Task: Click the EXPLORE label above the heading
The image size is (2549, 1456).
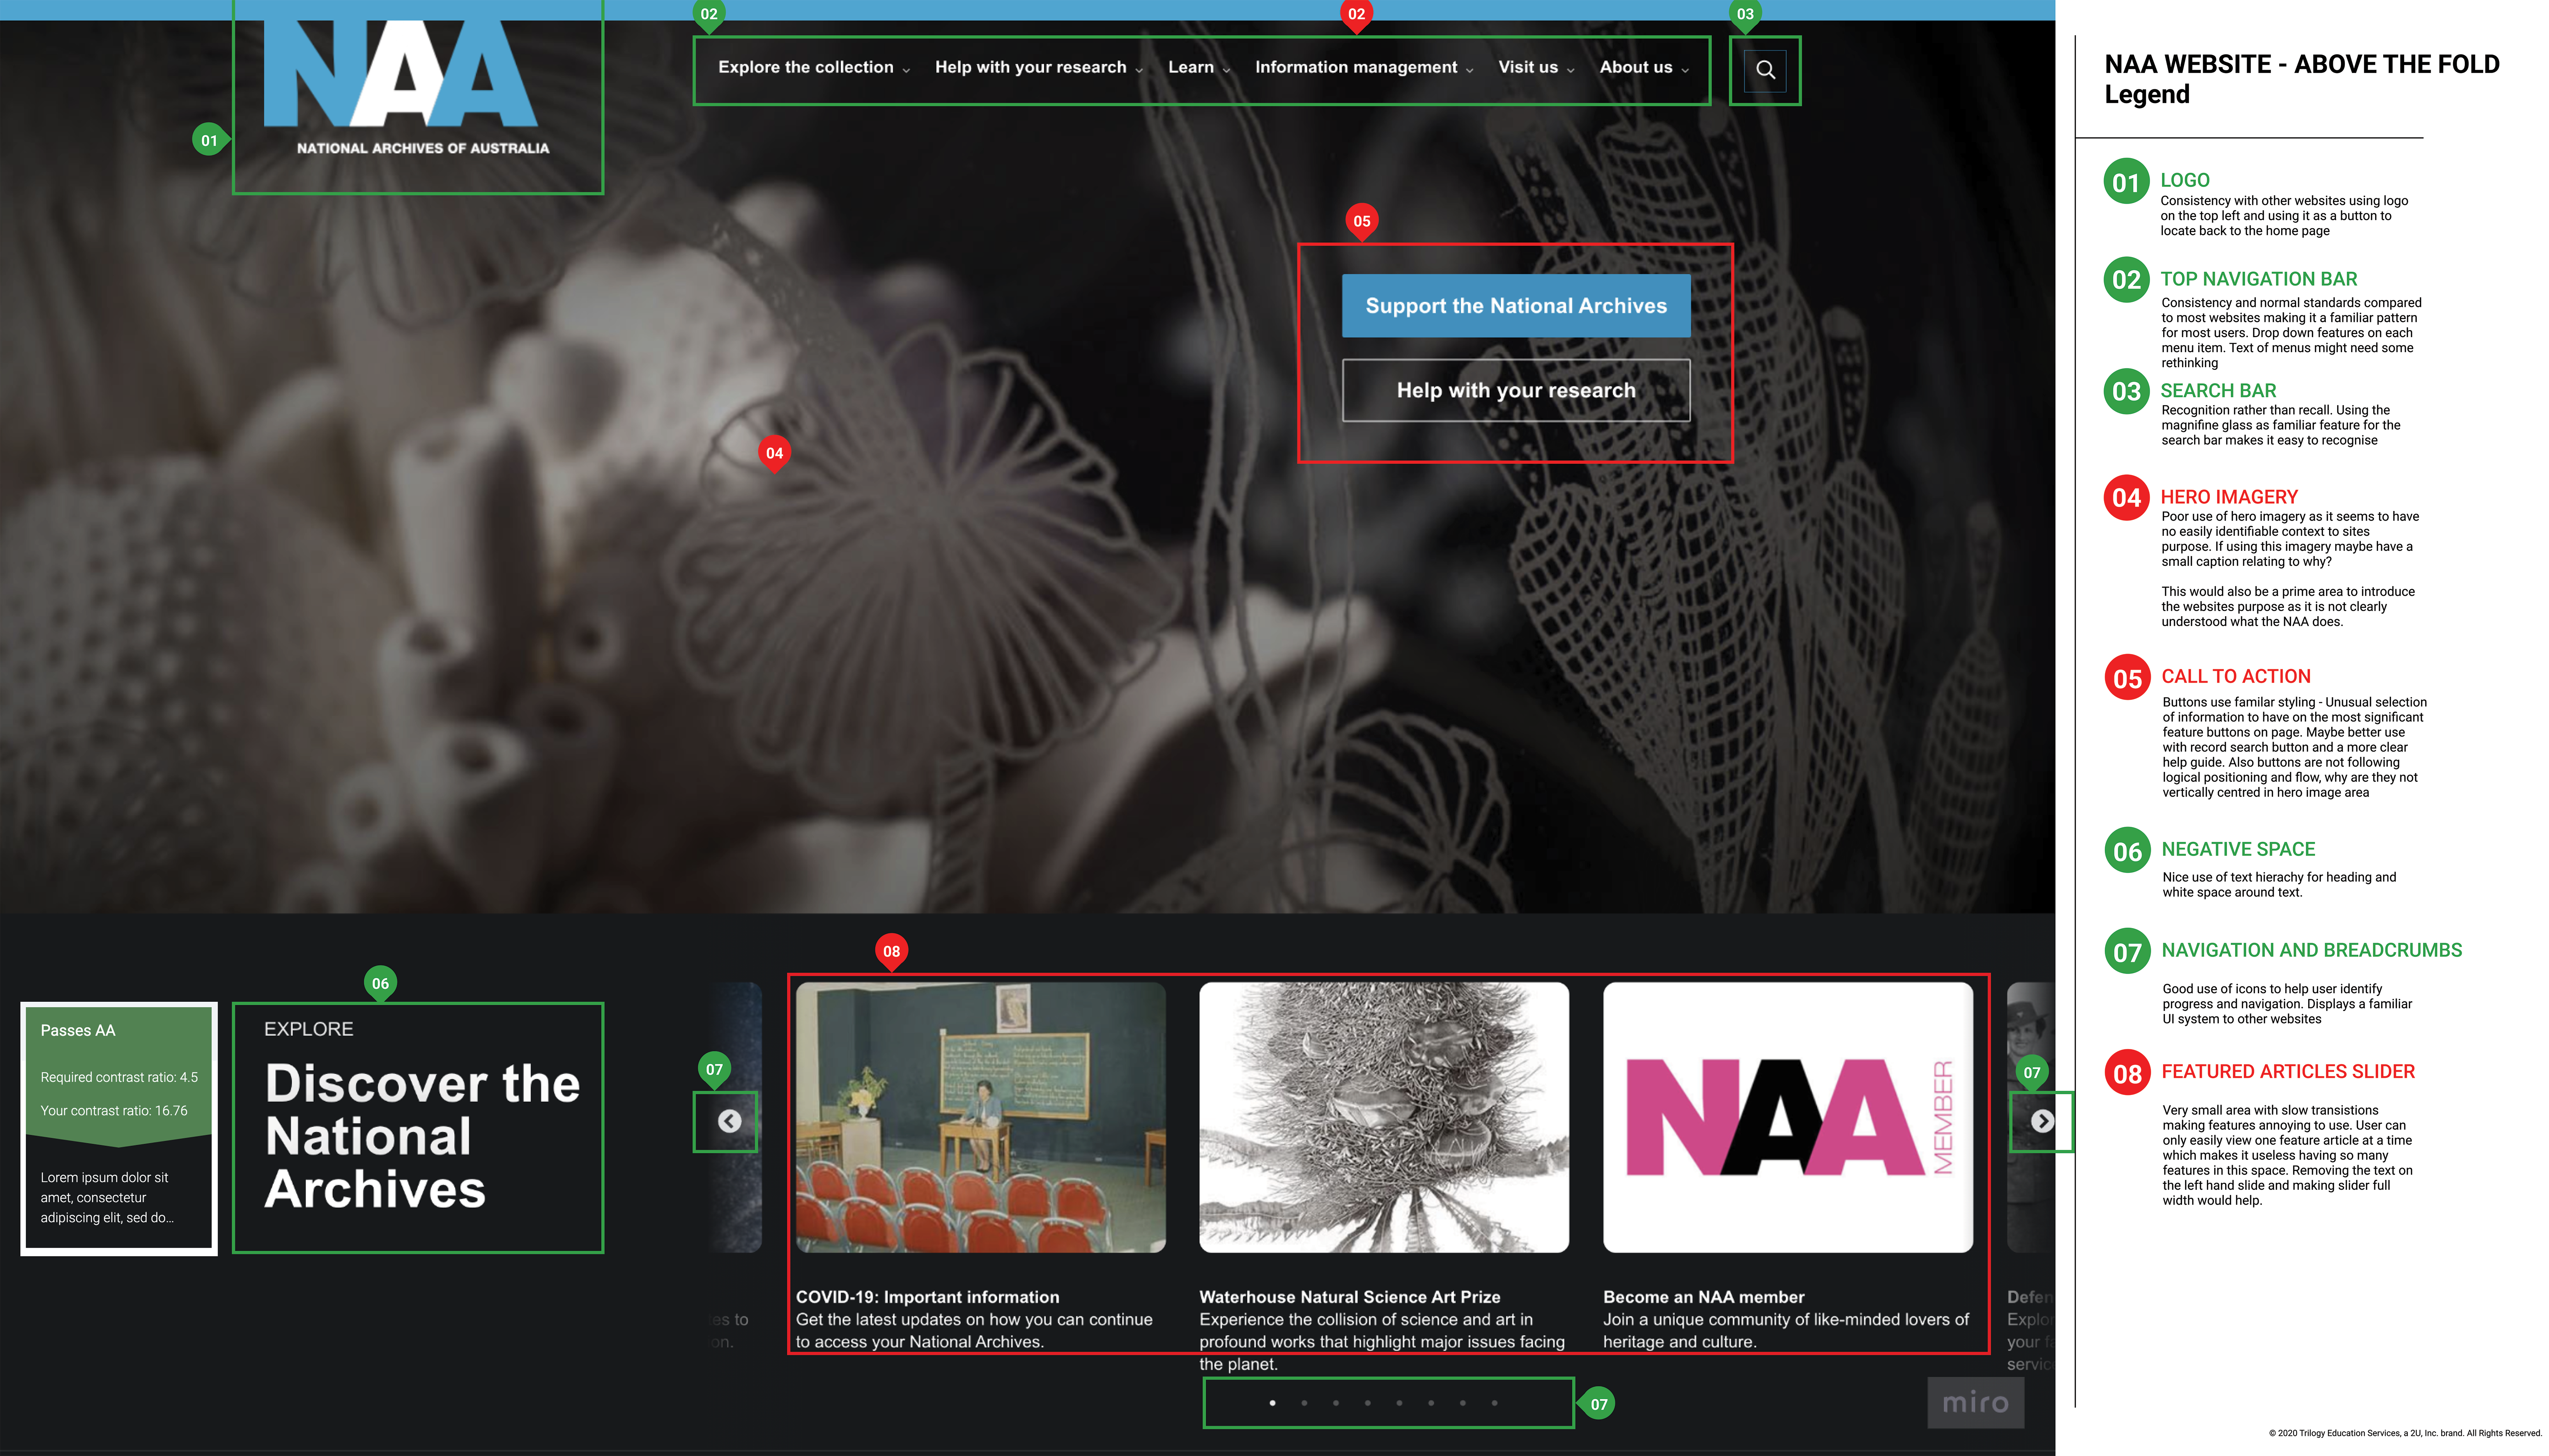Action: tap(308, 1028)
